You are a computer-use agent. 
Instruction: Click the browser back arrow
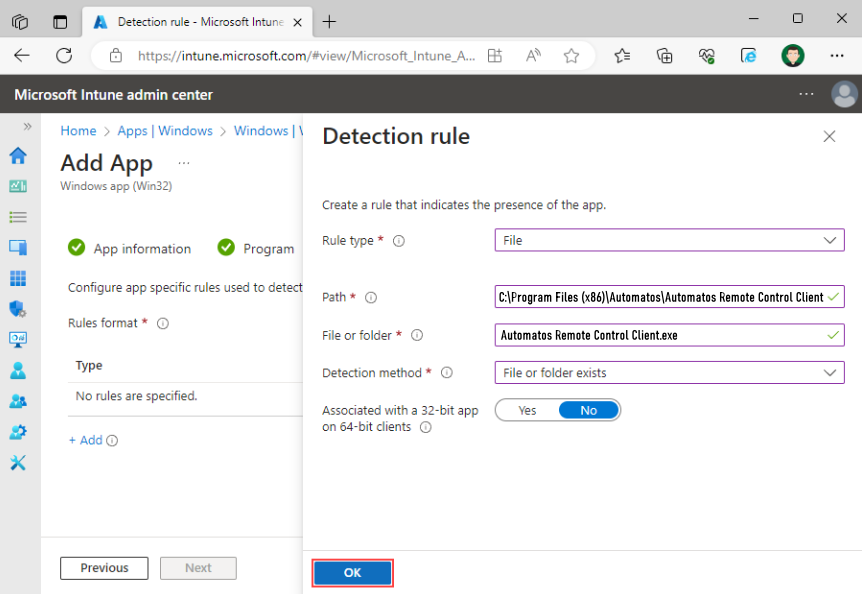22,55
